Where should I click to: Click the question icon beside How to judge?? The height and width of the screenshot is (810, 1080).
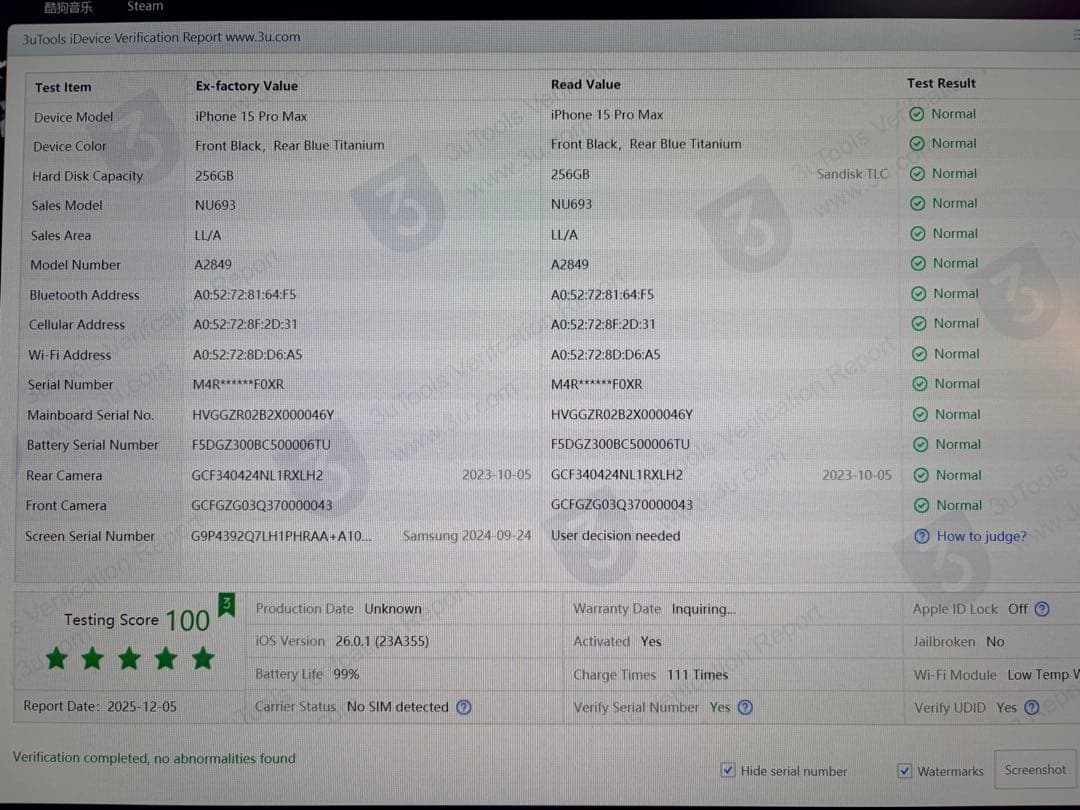click(x=922, y=536)
